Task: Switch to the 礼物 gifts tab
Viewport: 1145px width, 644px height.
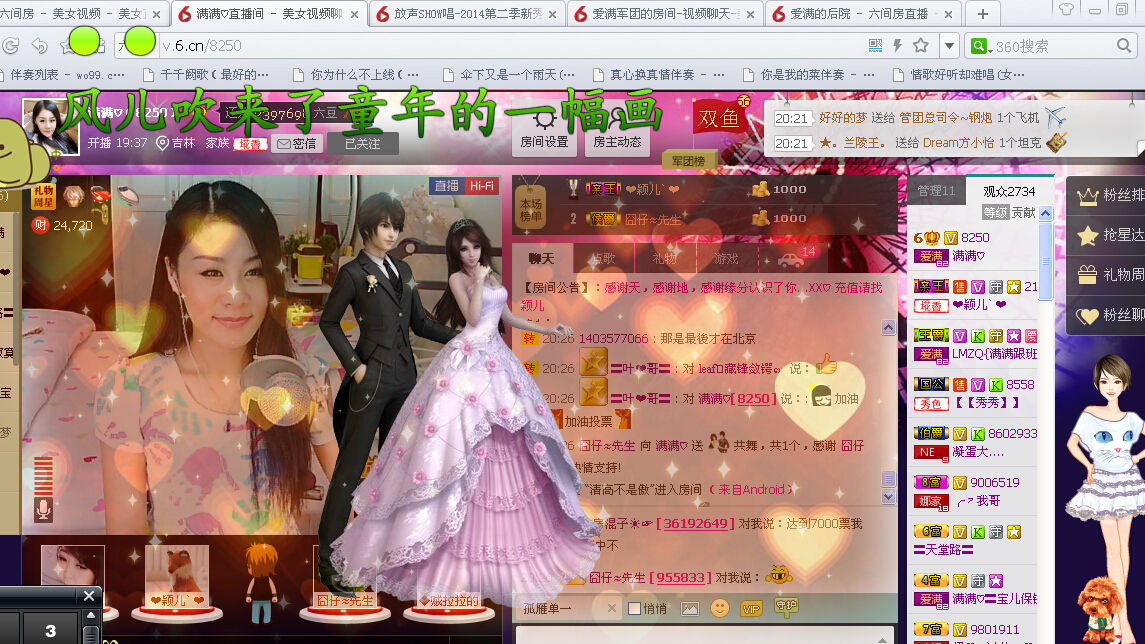Action: pyautogui.click(x=665, y=258)
